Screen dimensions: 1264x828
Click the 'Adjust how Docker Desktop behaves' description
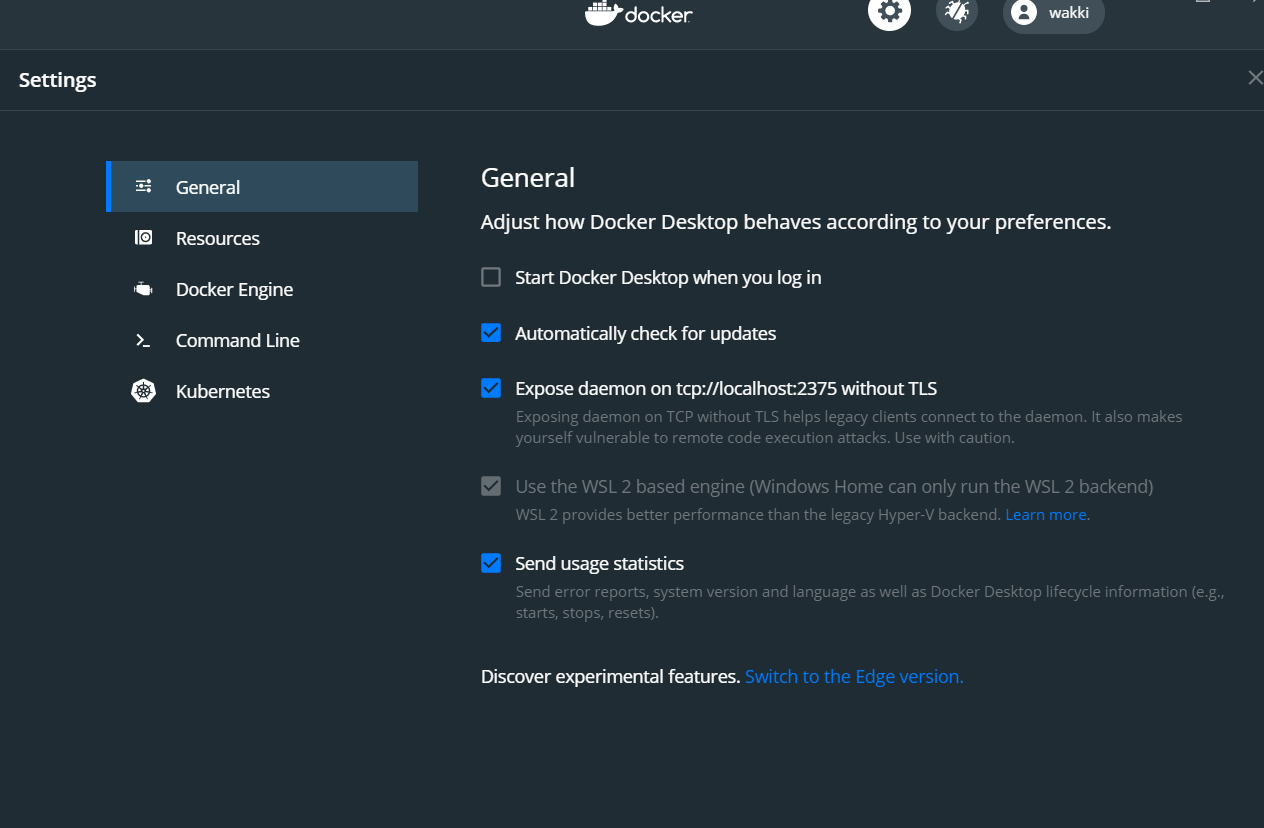(796, 222)
